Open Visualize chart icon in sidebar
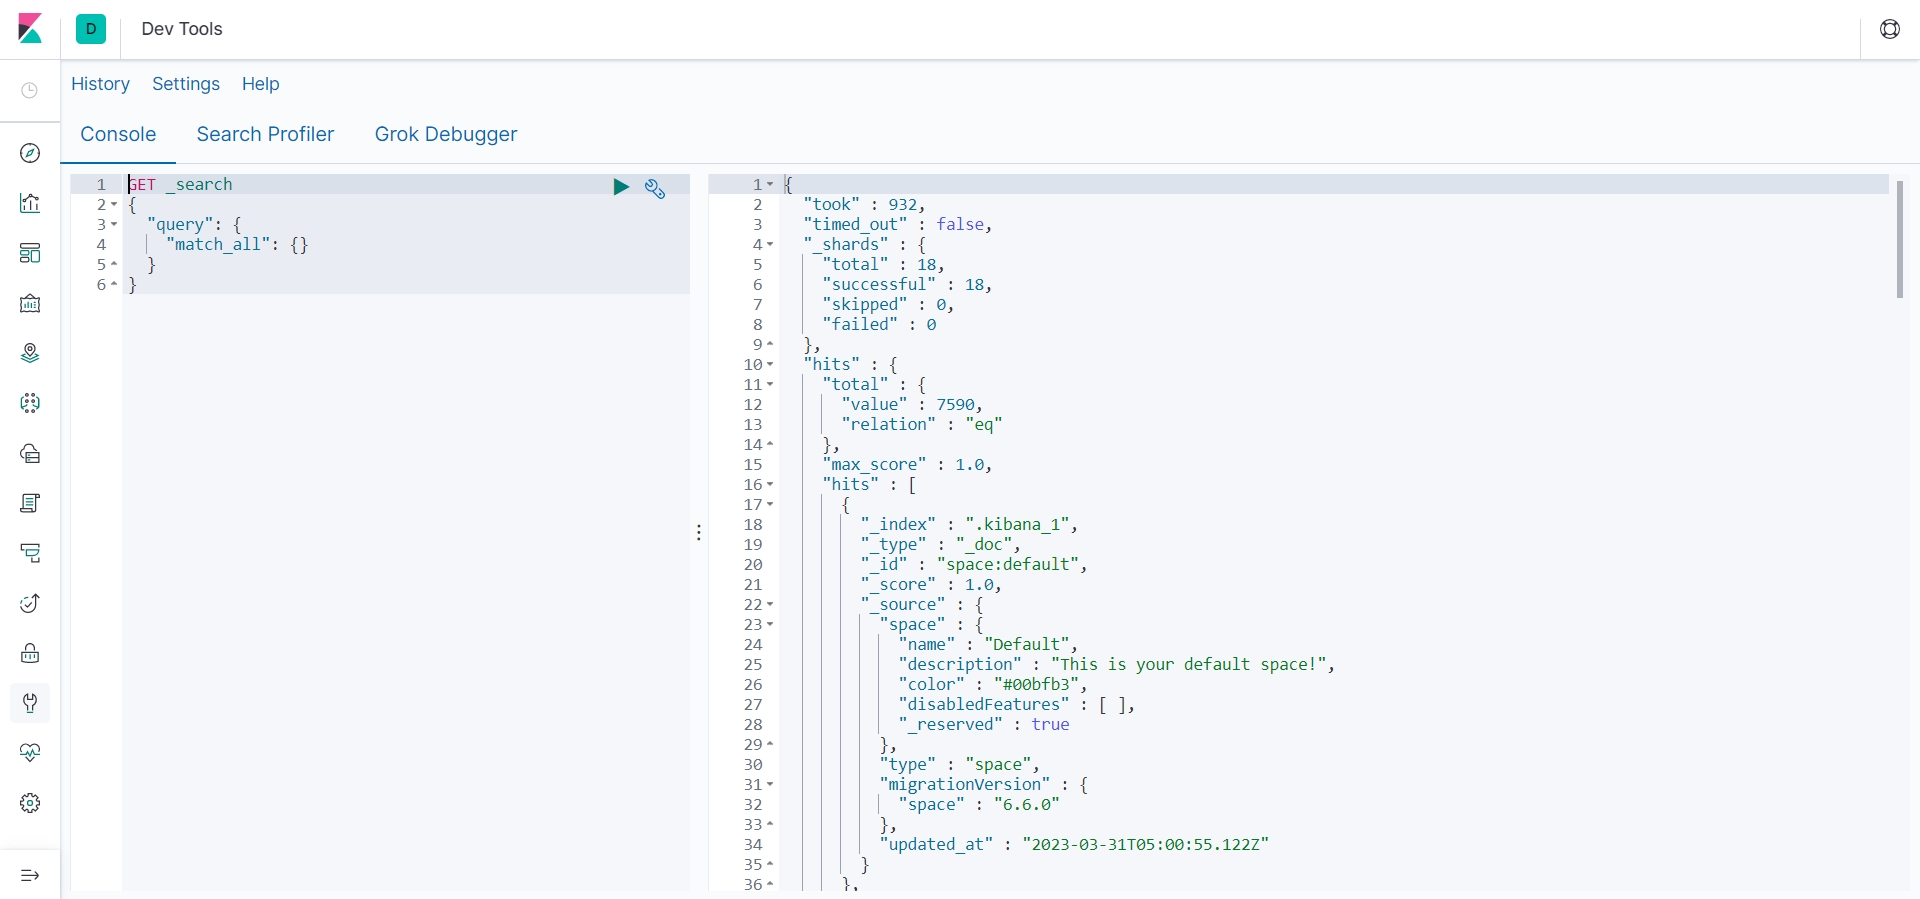 pyautogui.click(x=30, y=203)
